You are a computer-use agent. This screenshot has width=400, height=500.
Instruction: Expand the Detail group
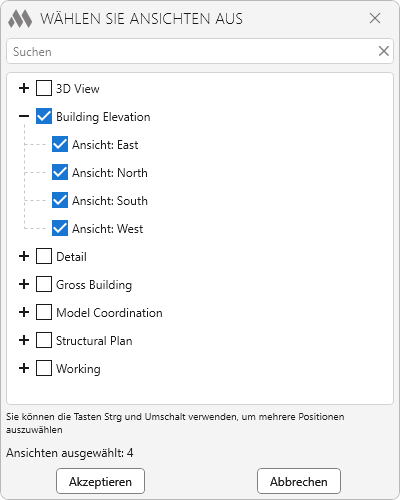(24, 256)
